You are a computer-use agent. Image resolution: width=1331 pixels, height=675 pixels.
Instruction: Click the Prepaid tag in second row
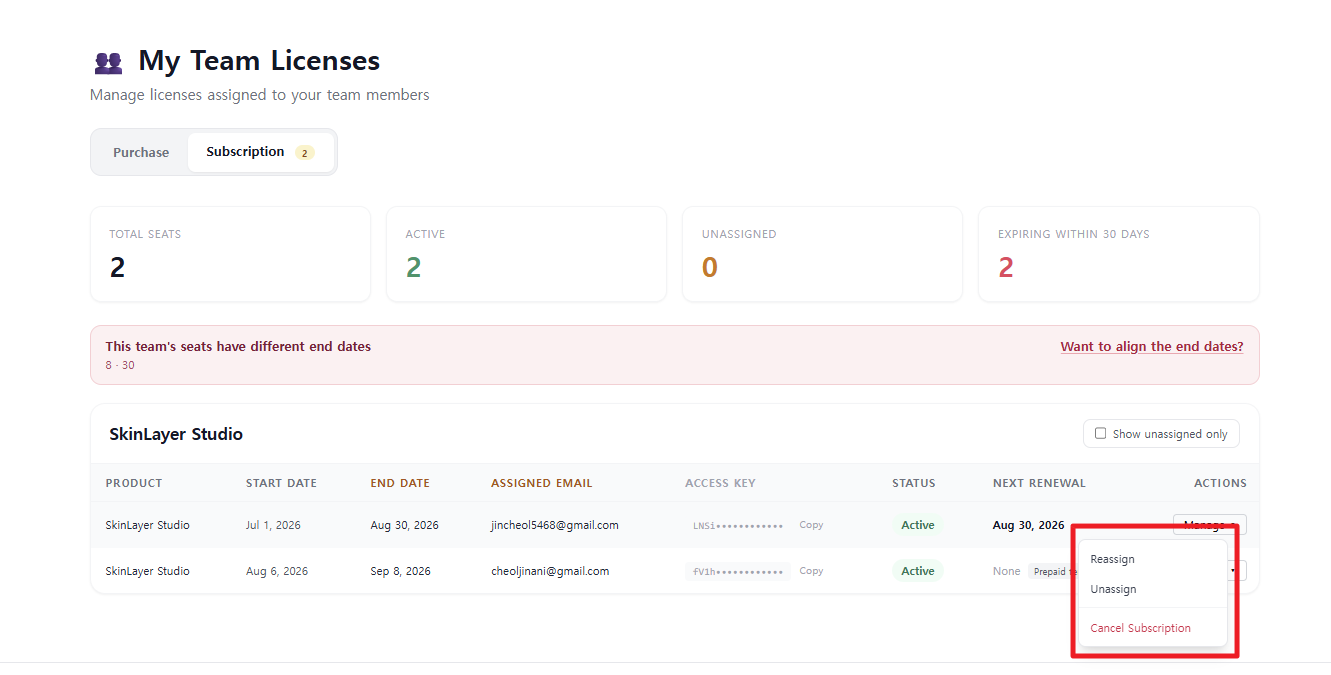pos(1053,571)
